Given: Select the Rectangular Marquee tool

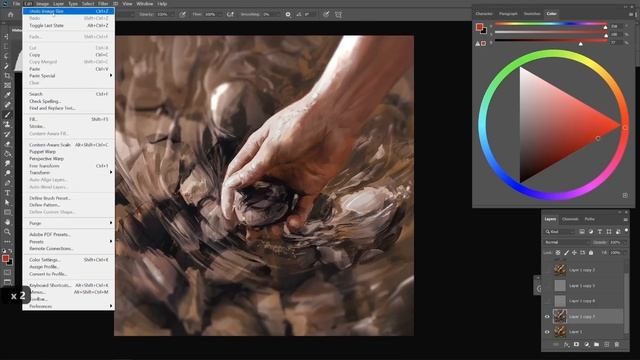Looking at the screenshot, I should point(7,46).
